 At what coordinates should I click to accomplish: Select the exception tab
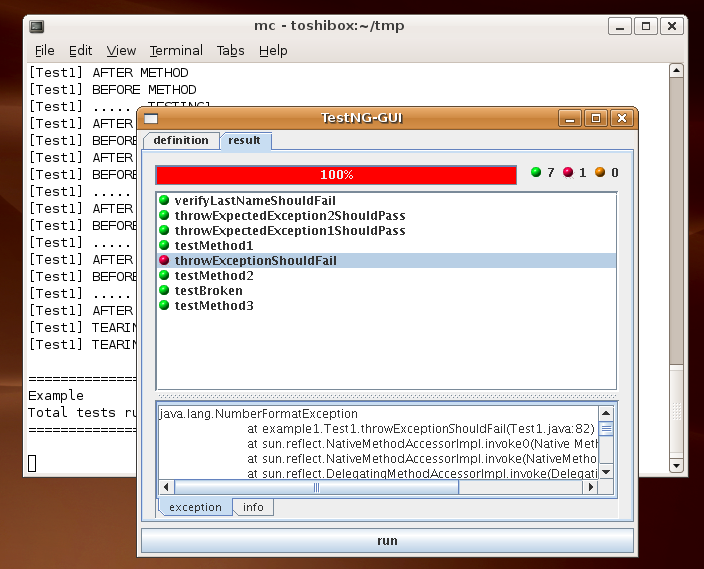[195, 507]
